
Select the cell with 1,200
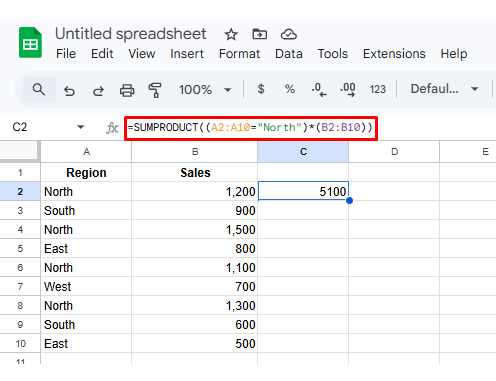[195, 191]
